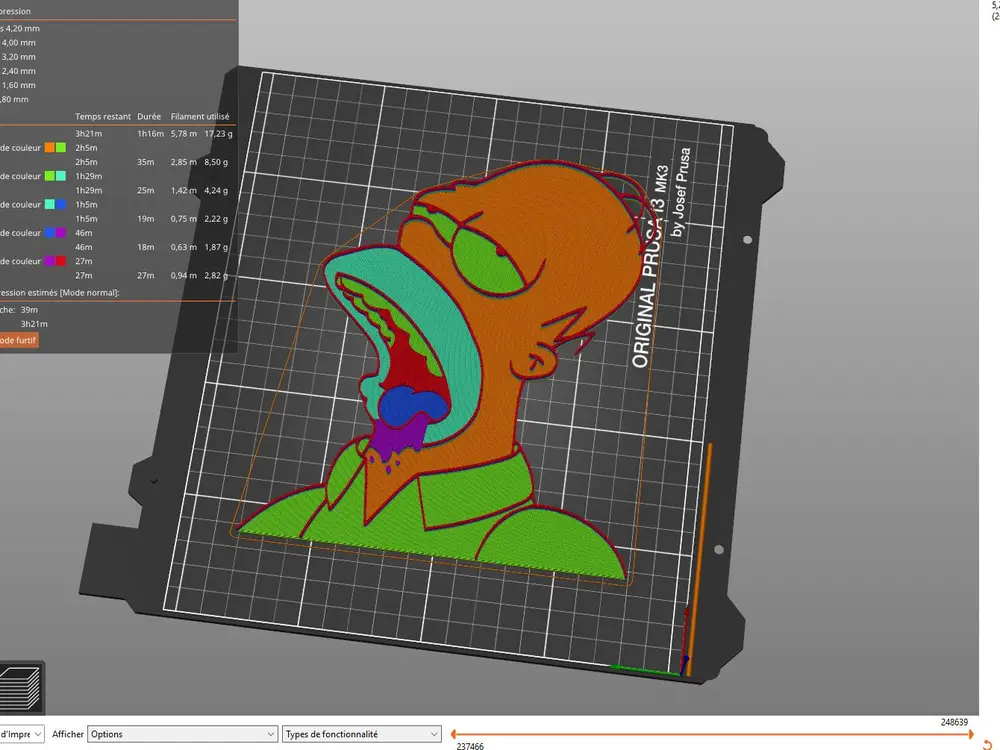Open the 'Options' display dropdown
Image resolution: width=1000 pixels, height=750 pixels.
[182, 734]
